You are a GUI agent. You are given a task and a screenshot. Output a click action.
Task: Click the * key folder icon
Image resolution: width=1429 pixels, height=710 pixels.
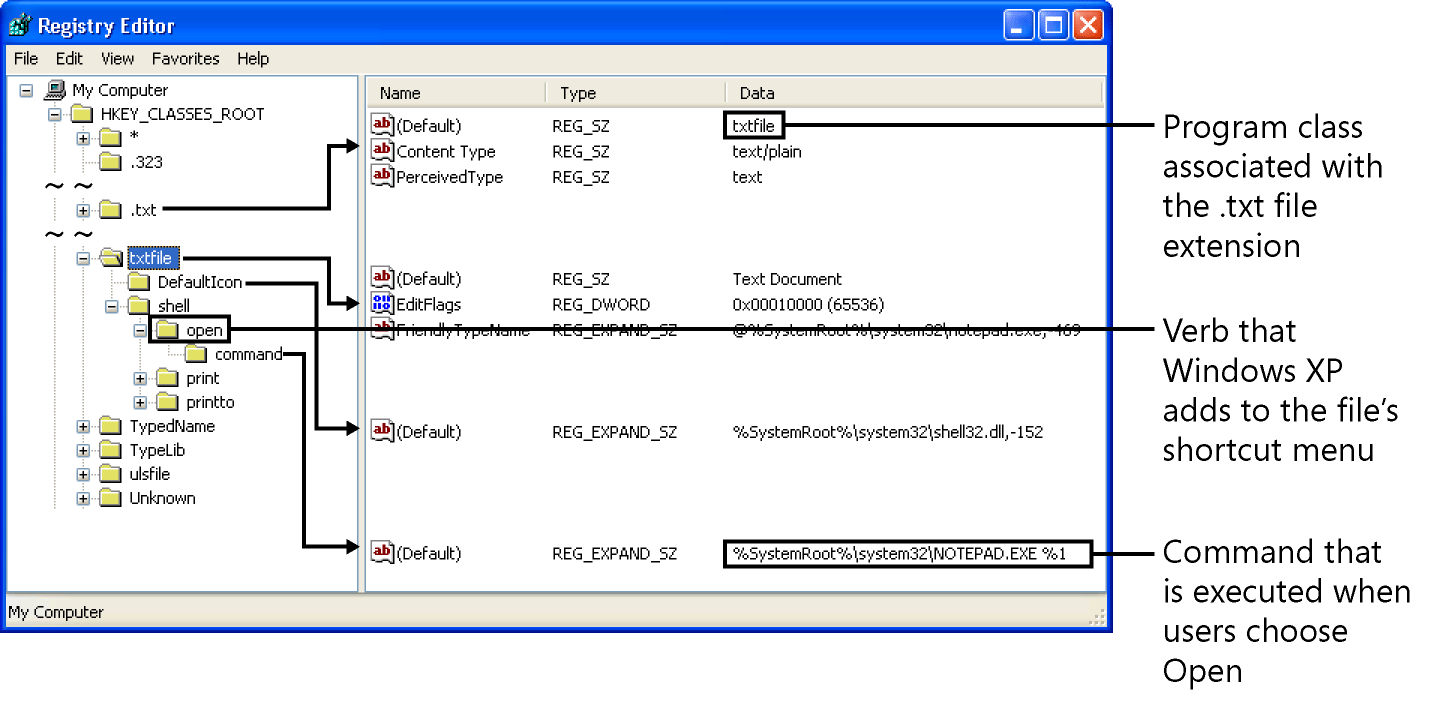click(110, 138)
